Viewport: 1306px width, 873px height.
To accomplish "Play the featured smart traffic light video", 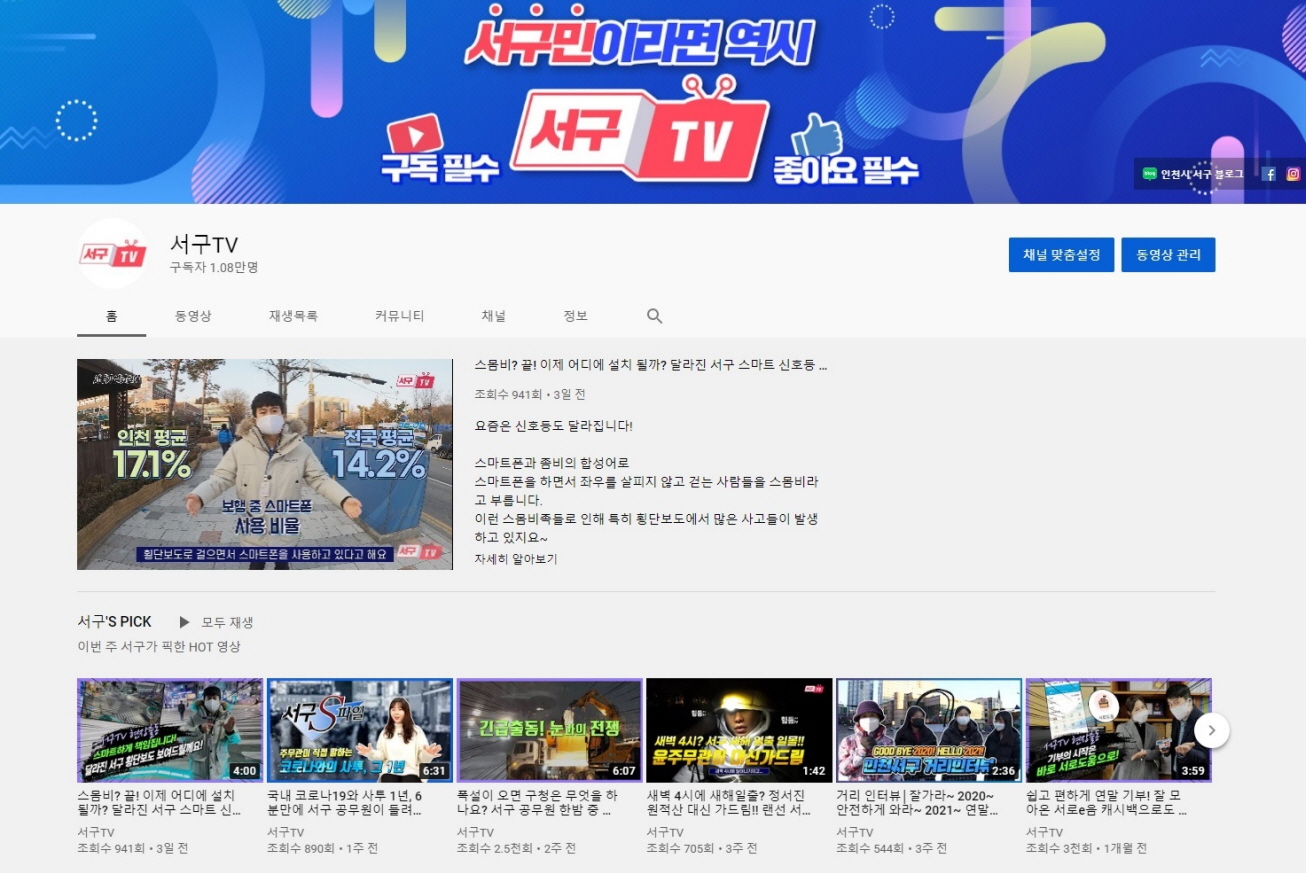I will point(265,464).
